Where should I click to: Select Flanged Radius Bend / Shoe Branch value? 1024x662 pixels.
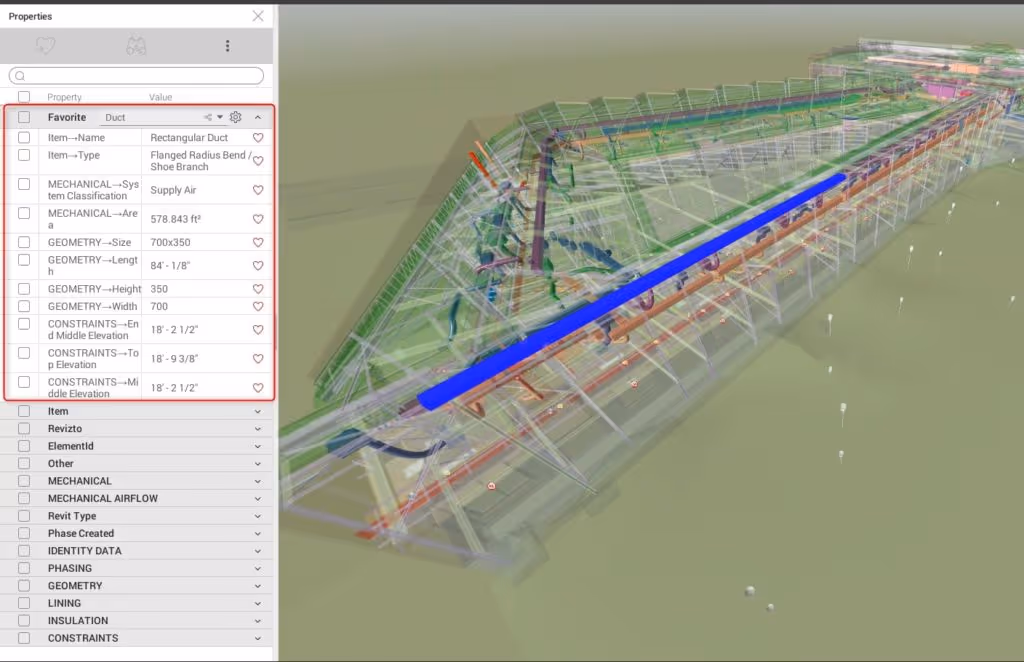(200, 161)
